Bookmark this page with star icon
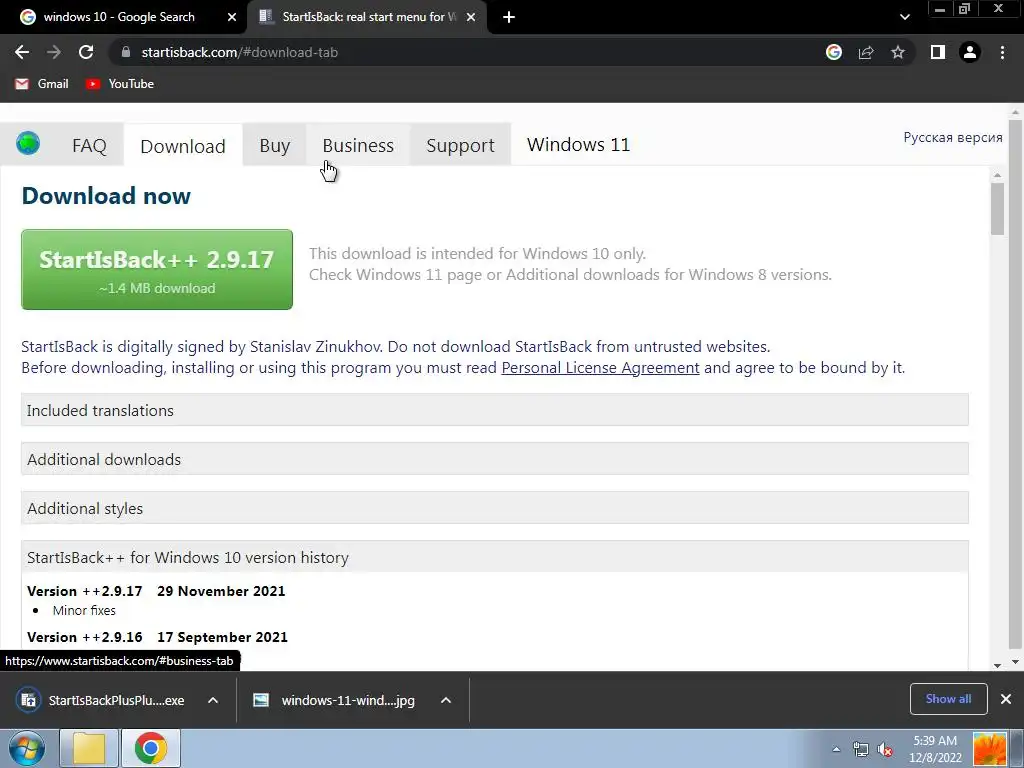 coord(898,52)
